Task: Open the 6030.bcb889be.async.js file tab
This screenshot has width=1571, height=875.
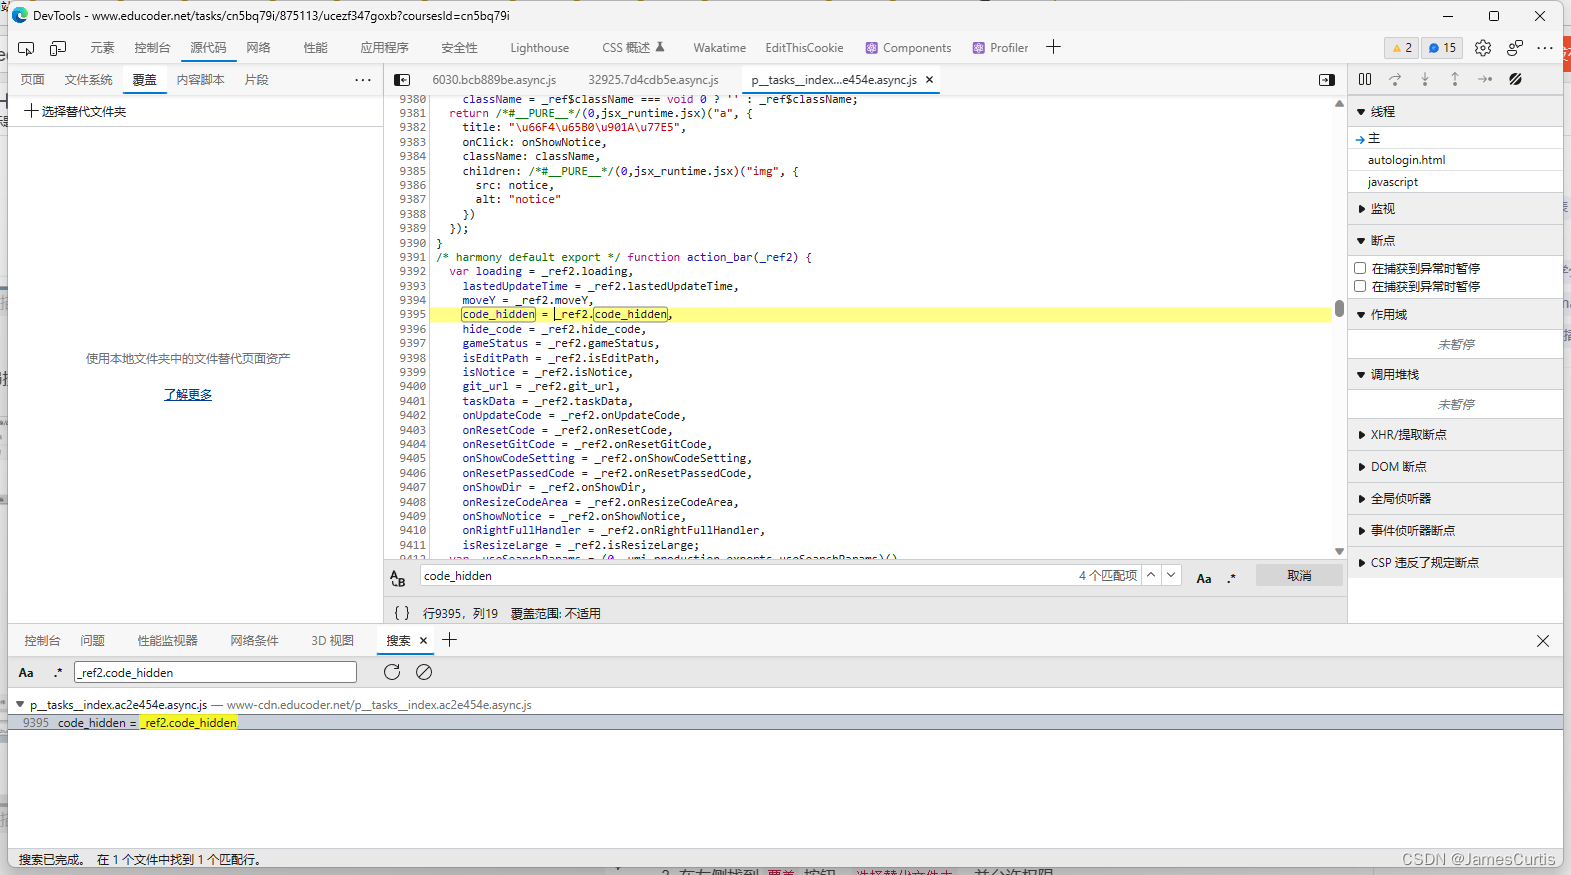Action: [494, 80]
